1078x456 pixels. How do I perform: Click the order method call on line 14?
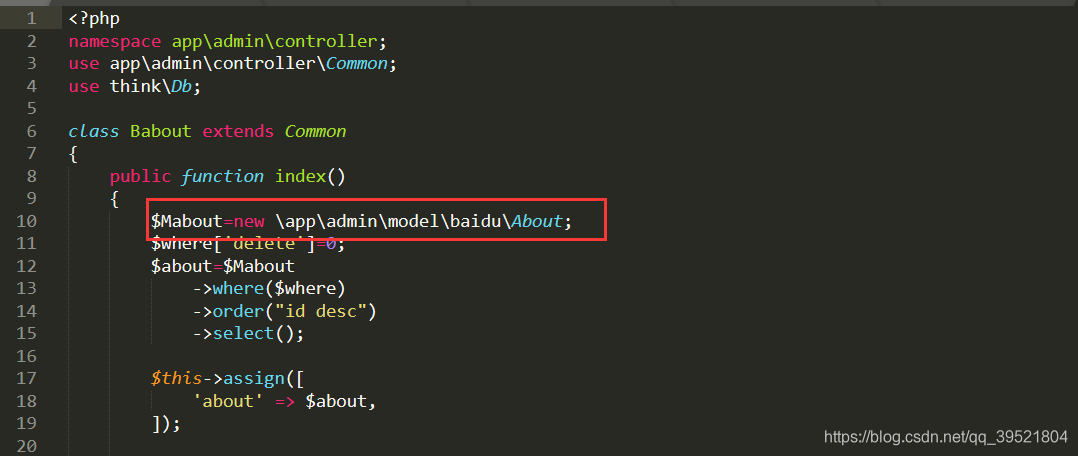click(x=239, y=312)
